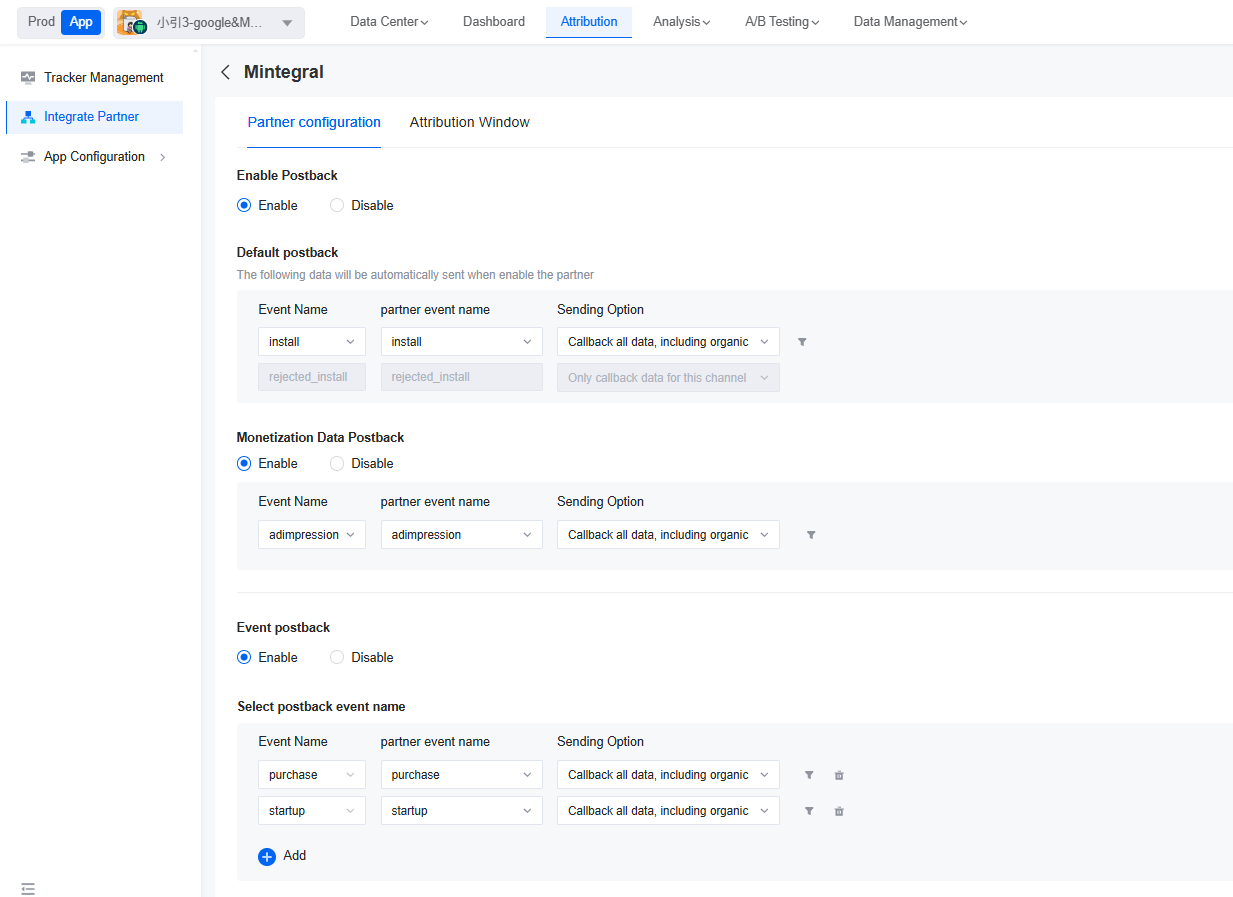Select Disable under Enable Postback
The height and width of the screenshot is (897, 1233).
coord(337,205)
